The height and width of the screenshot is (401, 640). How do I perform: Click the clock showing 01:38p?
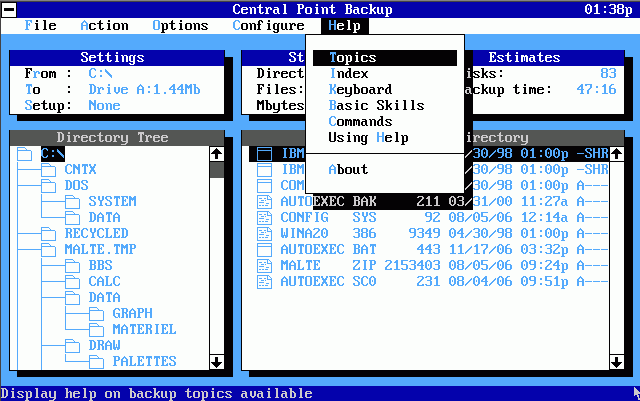click(x=608, y=9)
